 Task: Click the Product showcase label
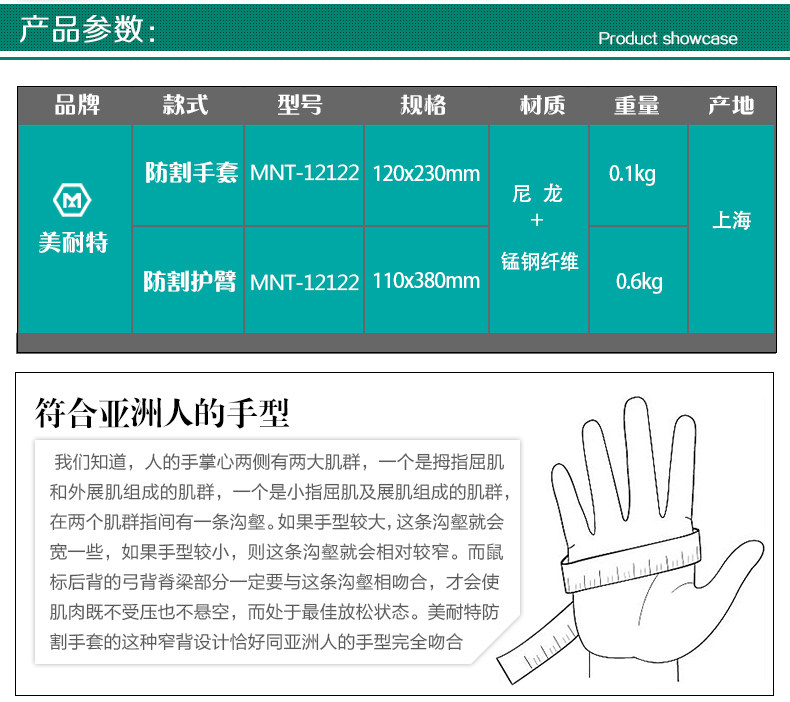pos(668,38)
